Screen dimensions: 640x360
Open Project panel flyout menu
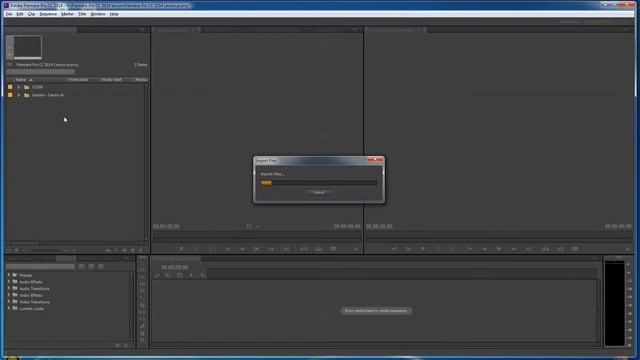click(x=142, y=30)
